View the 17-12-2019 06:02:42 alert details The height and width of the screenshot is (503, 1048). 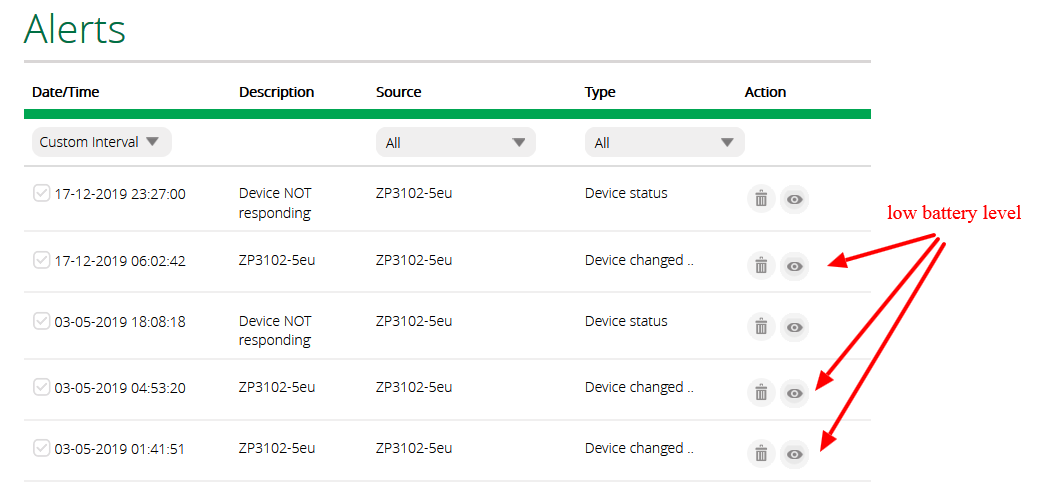coord(794,266)
